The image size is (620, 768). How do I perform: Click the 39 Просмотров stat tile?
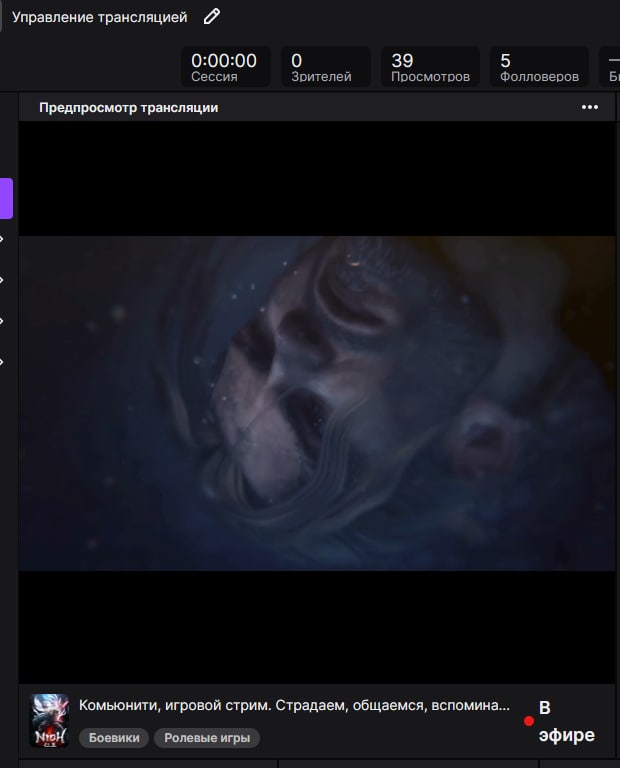pyautogui.click(x=430, y=67)
